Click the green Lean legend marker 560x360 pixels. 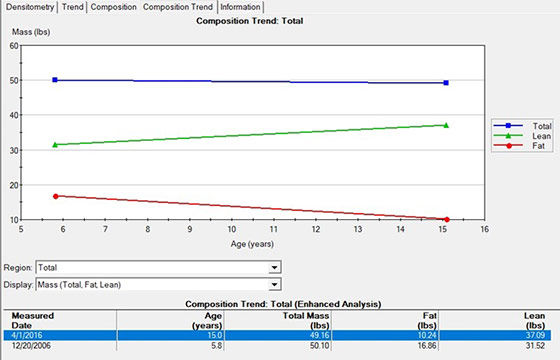click(x=508, y=136)
